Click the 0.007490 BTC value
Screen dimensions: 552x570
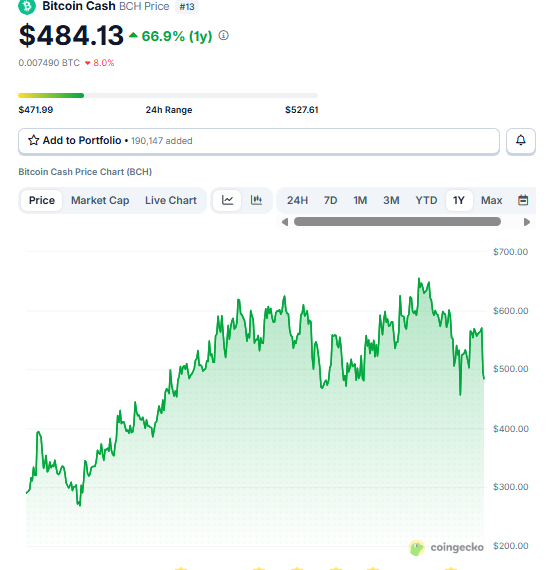point(49,63)
